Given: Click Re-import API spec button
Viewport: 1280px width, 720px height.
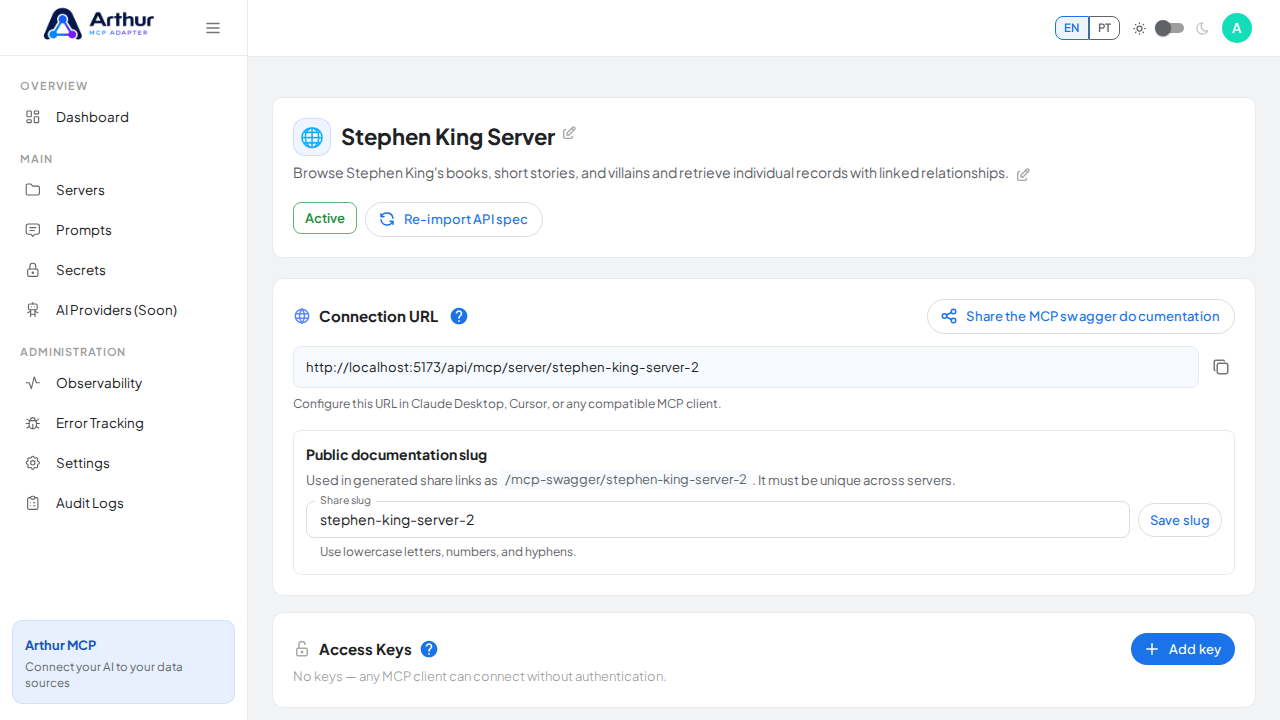Looking at the screenshot, I should point(454,219).
